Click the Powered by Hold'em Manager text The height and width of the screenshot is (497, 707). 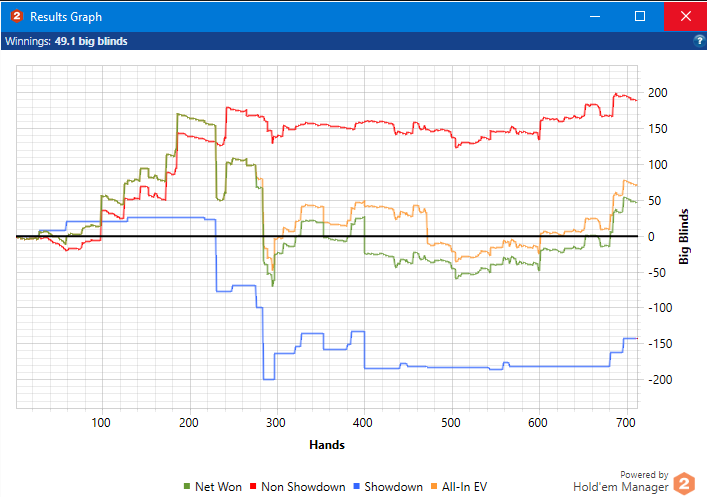pyautogui.click(x=621, y=481)
